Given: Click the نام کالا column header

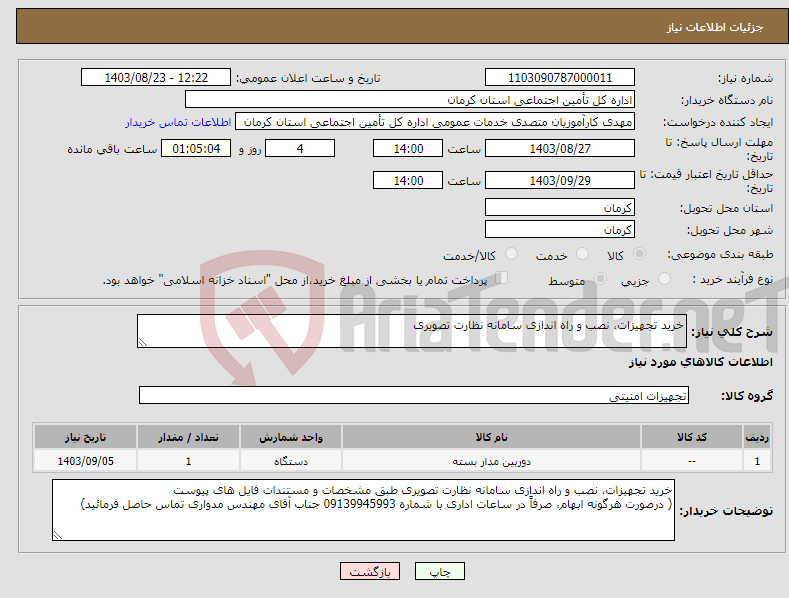Looking at the screenshot, I should [x=491, y=437].
